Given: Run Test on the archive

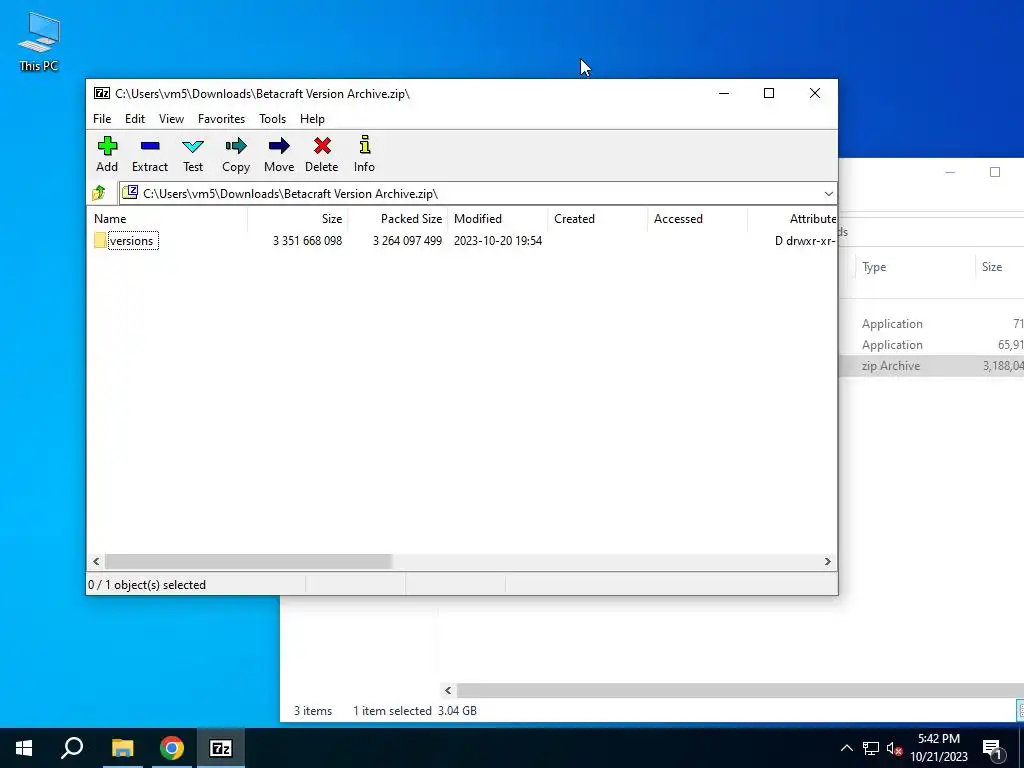Looking at the screenshot, I should click(193, 154).
